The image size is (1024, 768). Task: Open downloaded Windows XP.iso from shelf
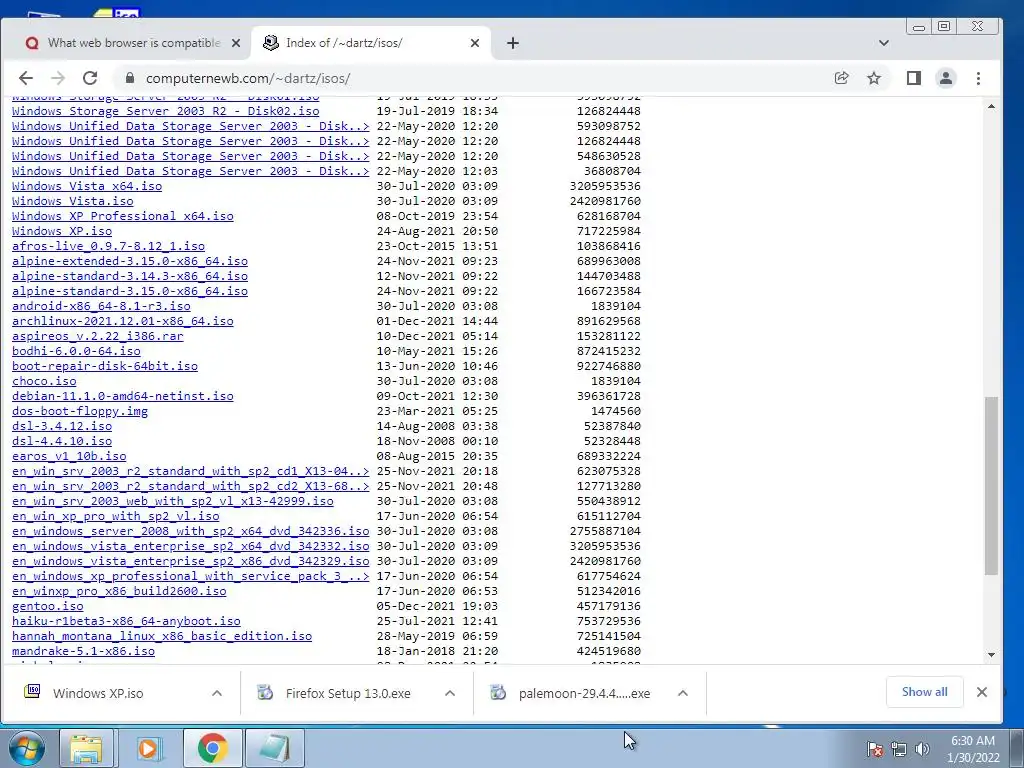(98, 694)
